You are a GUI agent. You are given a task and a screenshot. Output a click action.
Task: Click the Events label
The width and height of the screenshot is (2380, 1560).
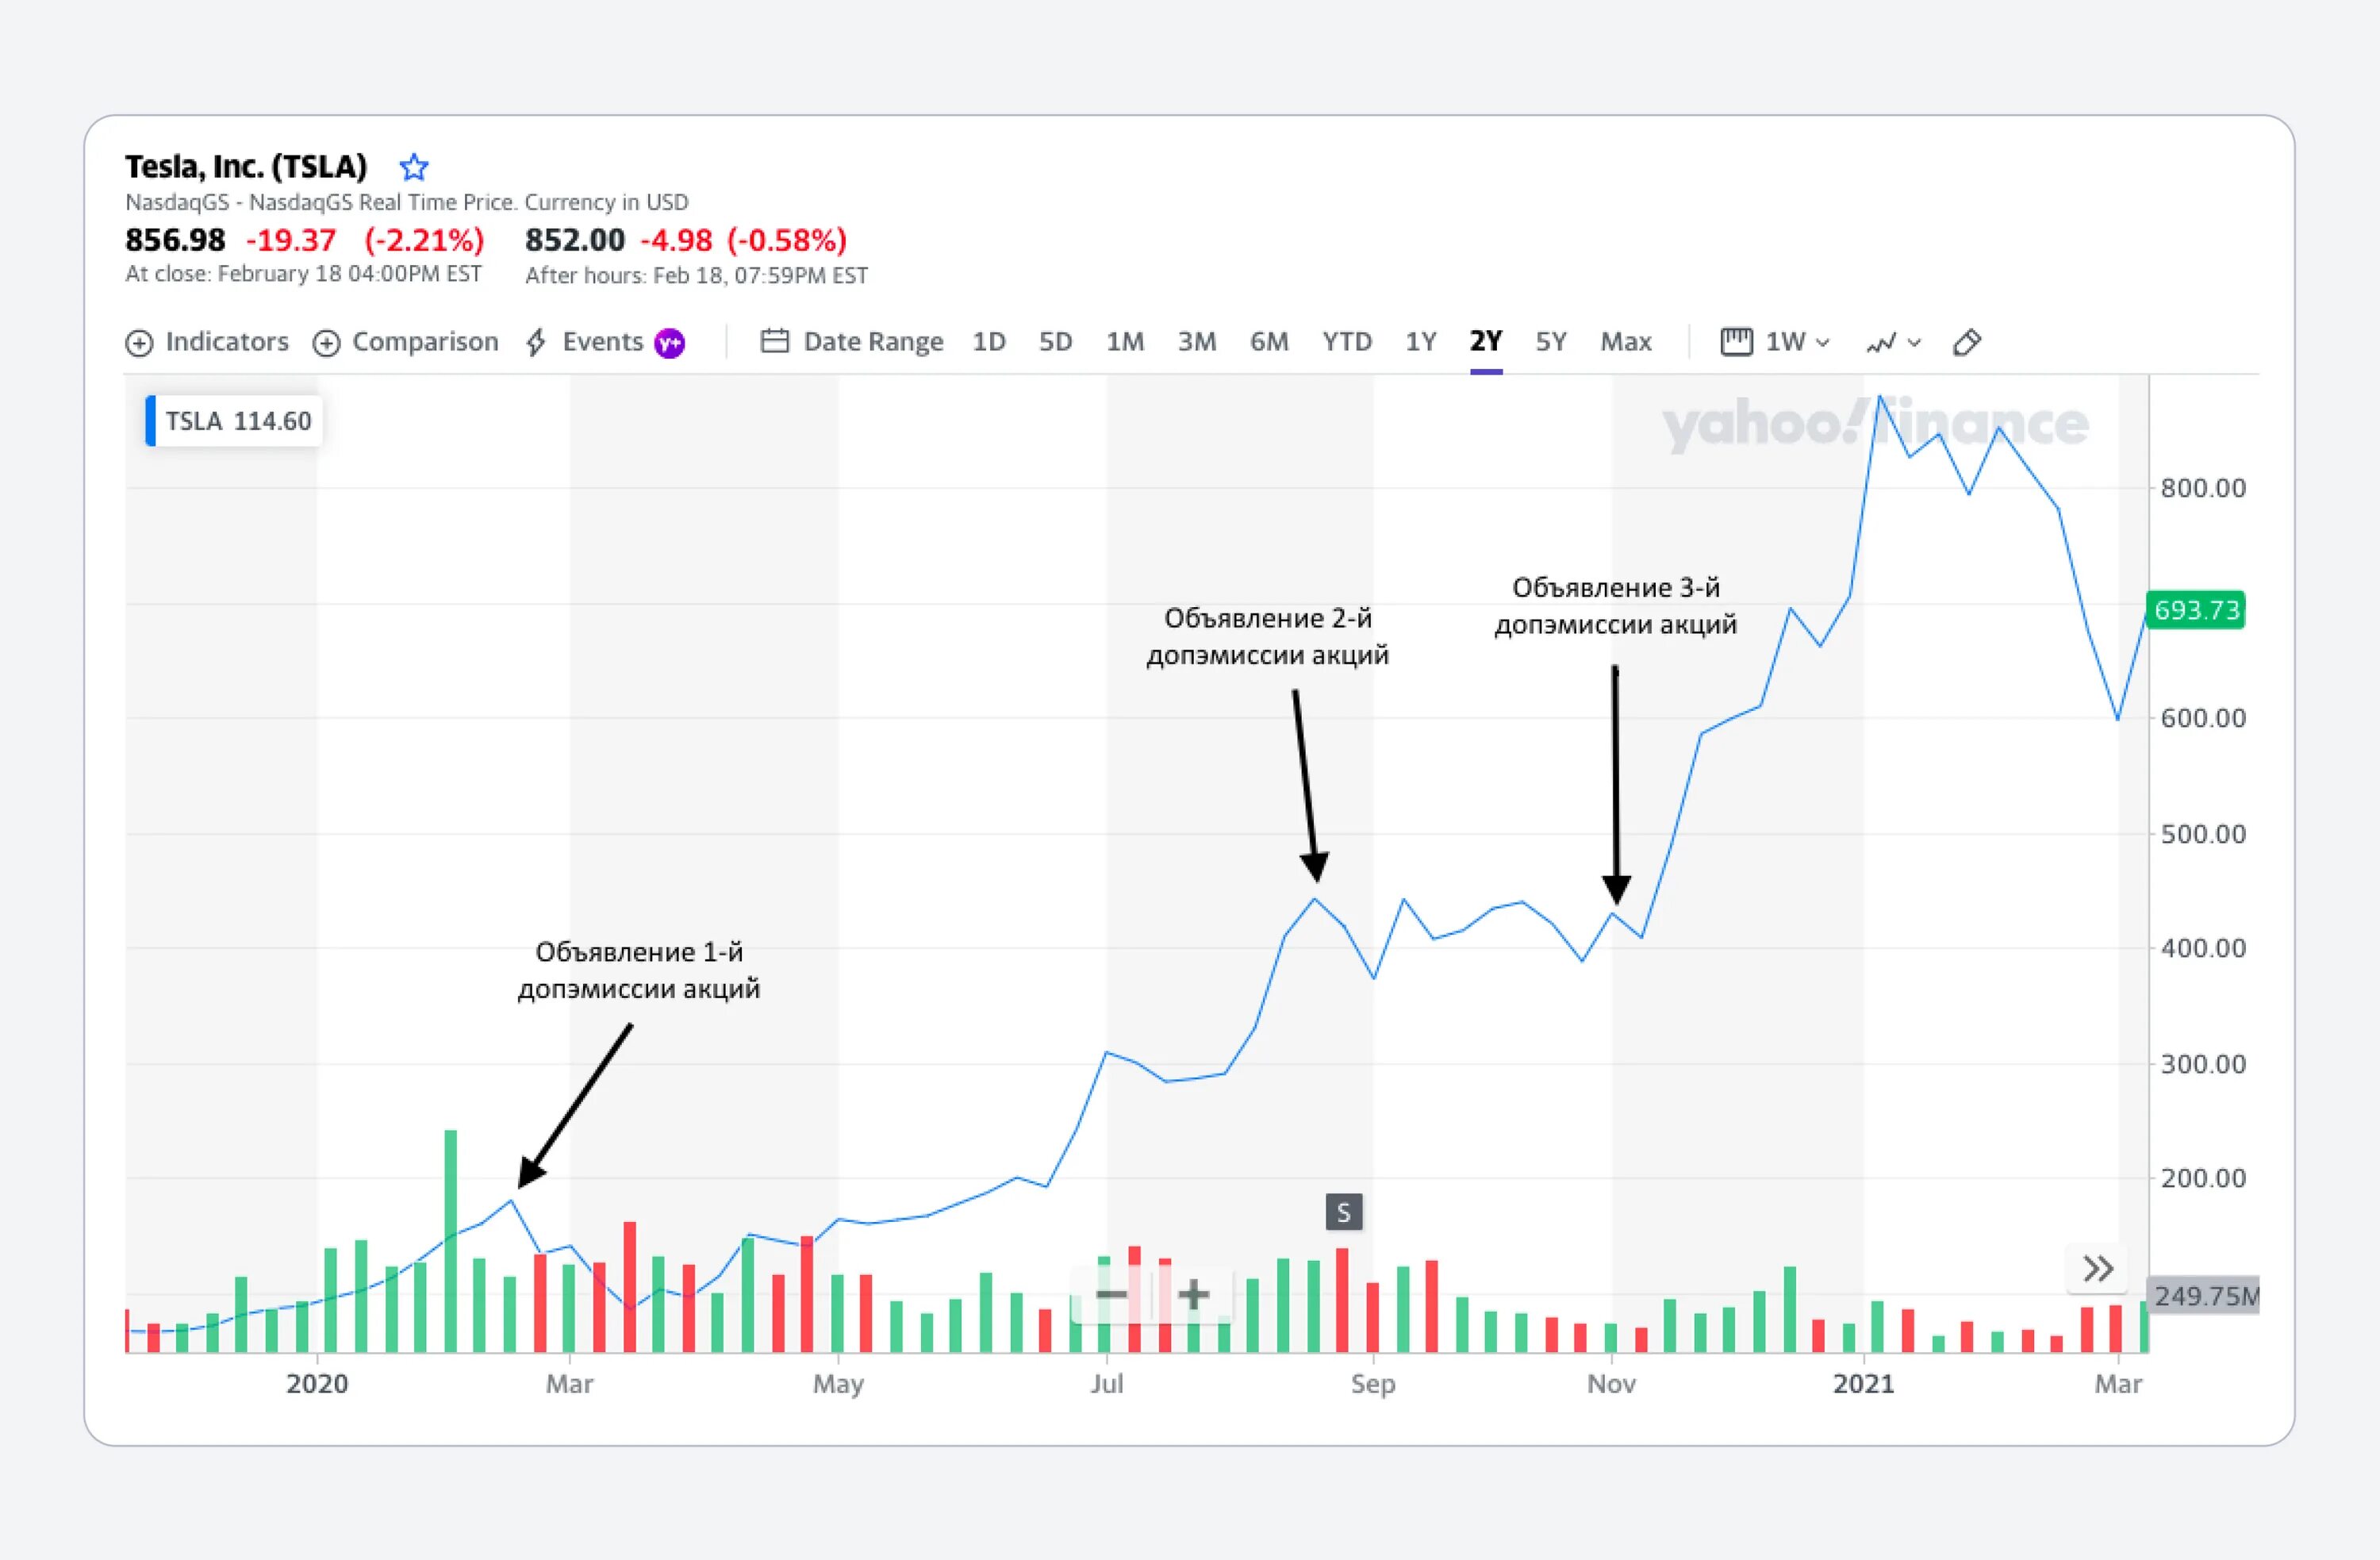pos(602,342)
